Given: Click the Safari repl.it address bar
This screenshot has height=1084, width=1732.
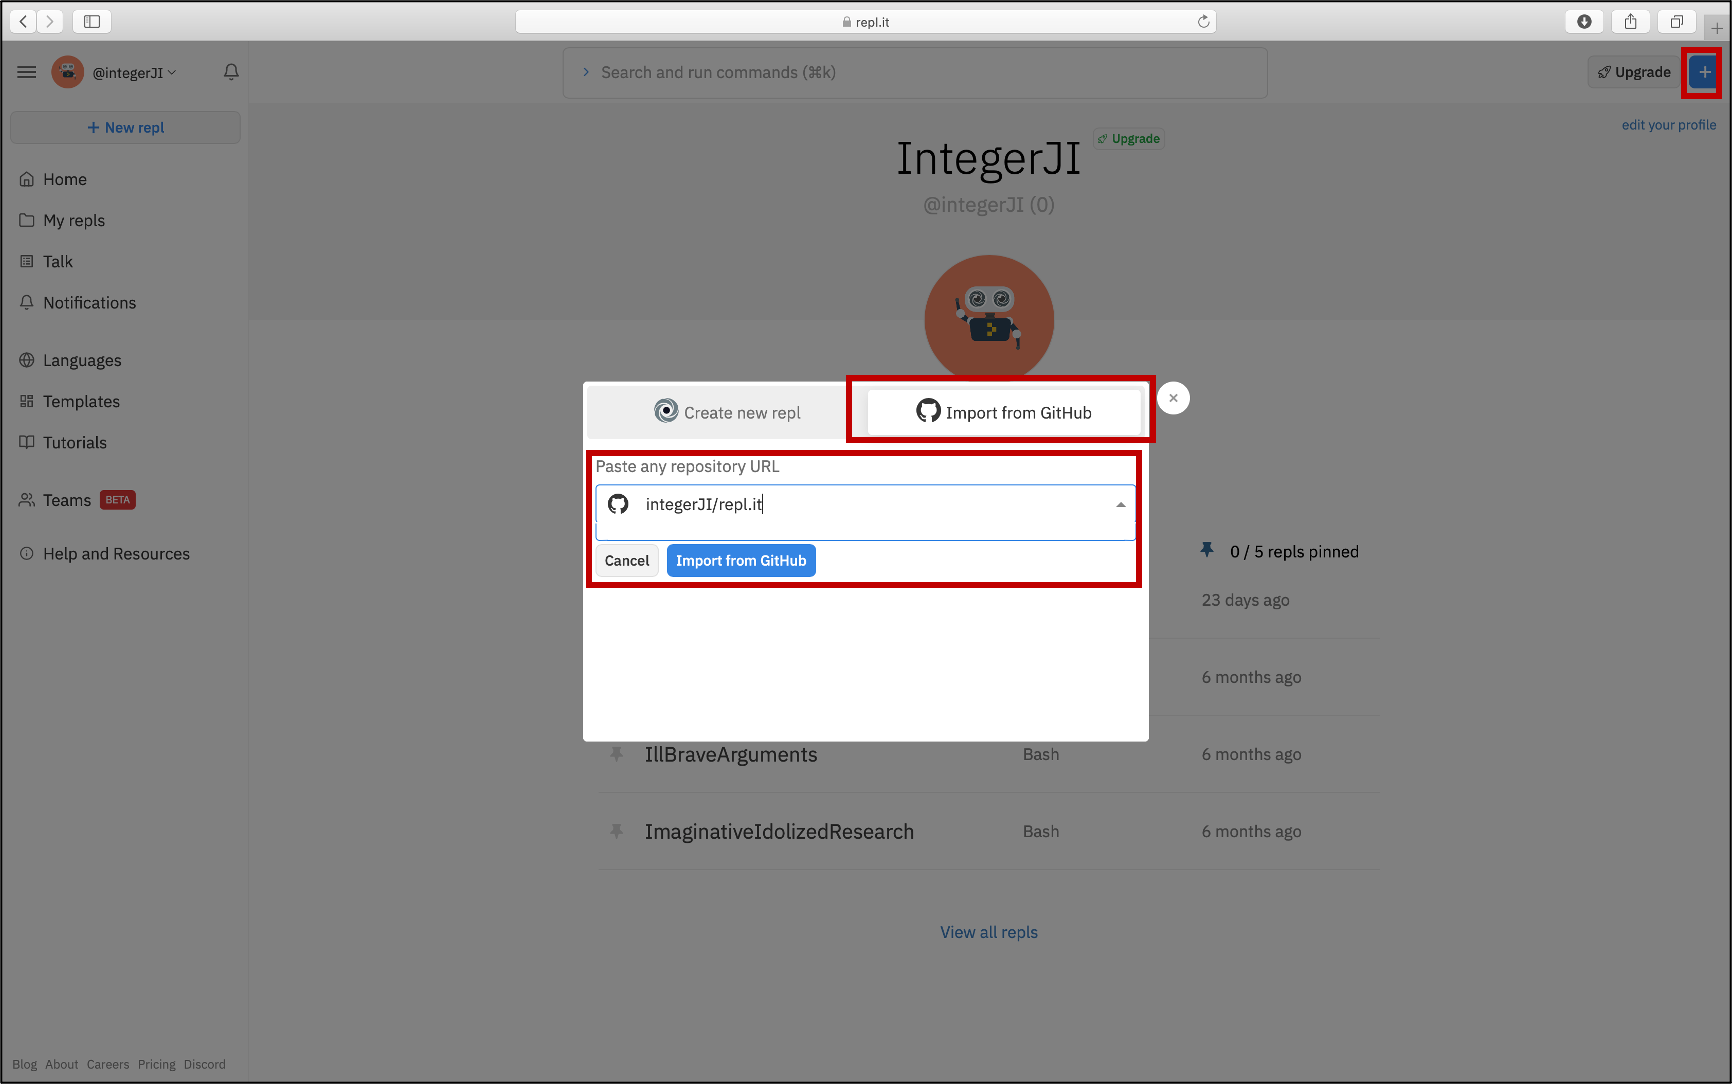Looking at the screenshot, I should (866, 21).
